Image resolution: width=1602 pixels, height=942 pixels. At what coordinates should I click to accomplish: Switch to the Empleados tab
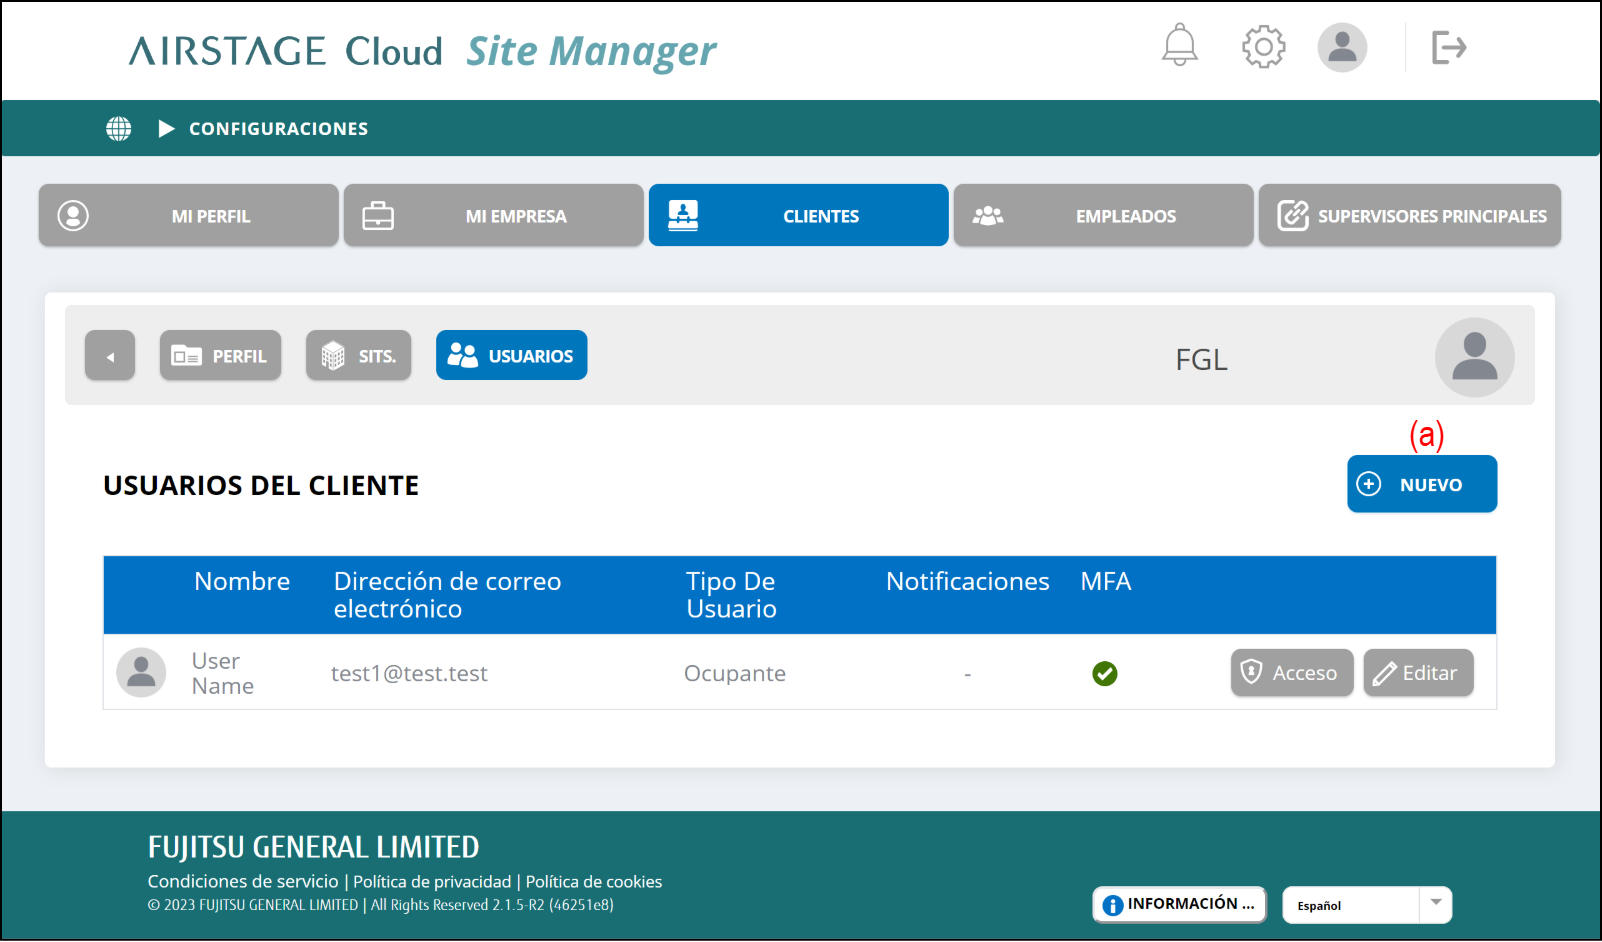[x=1103, y=216]
